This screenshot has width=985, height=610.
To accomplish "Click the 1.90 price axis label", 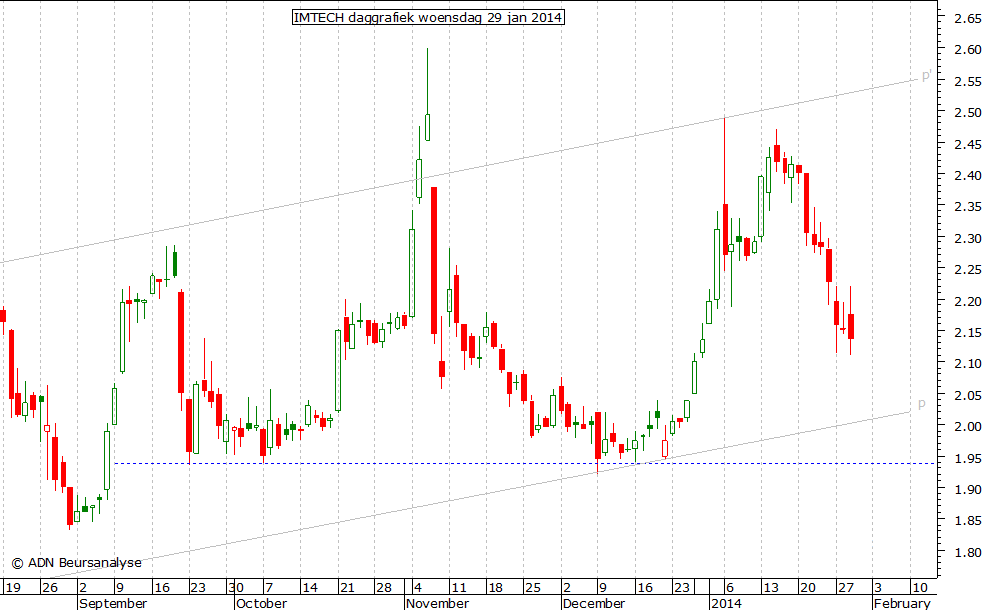I will click(x=967, y=489).
